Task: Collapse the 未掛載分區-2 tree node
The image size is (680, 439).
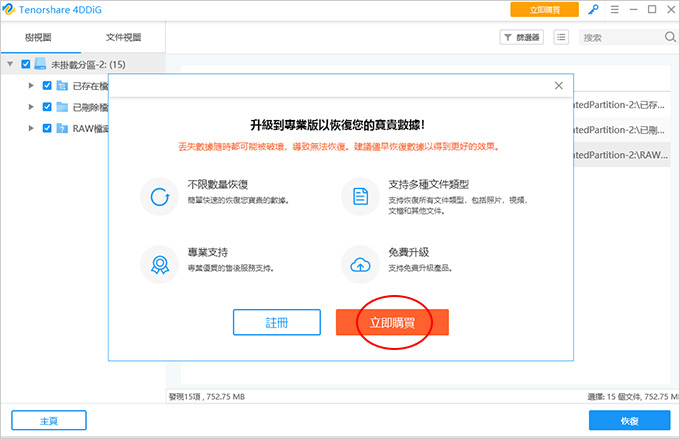Action: pos(10,64)
